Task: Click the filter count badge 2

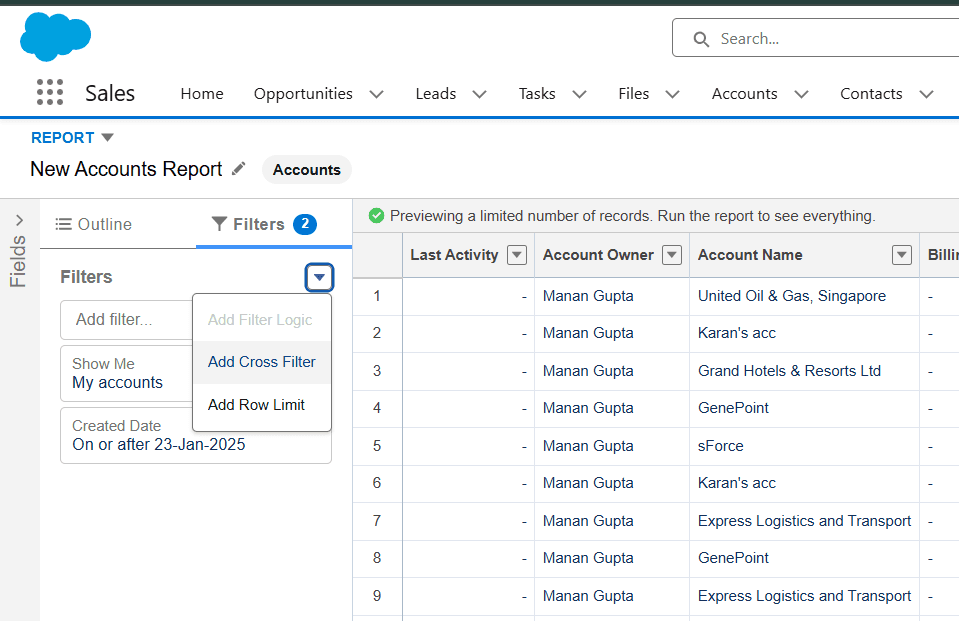Action: click(x=305, y=225)
